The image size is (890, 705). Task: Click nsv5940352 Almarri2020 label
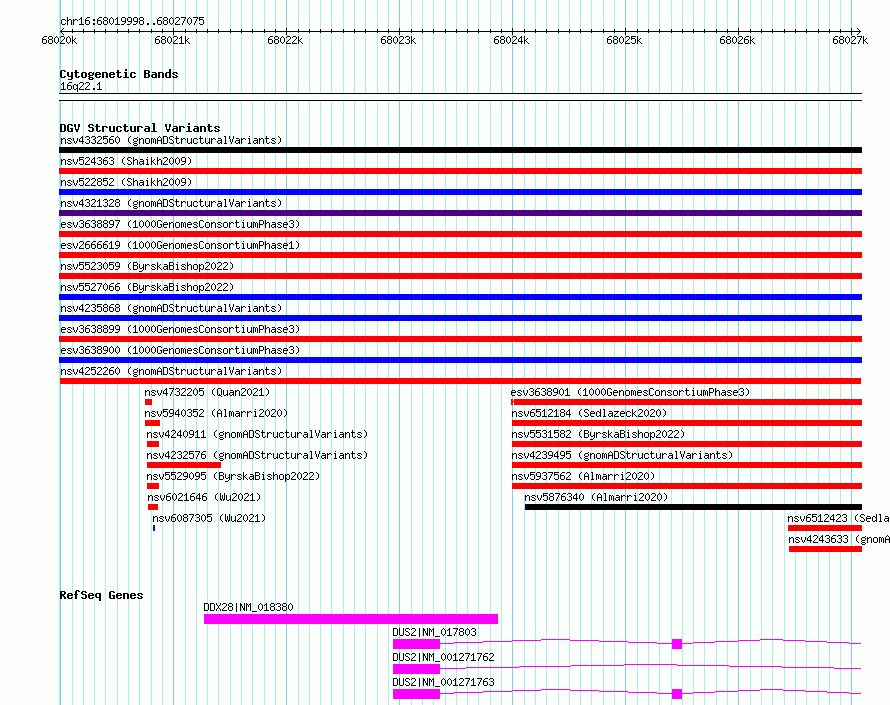[x=216, y=413]
